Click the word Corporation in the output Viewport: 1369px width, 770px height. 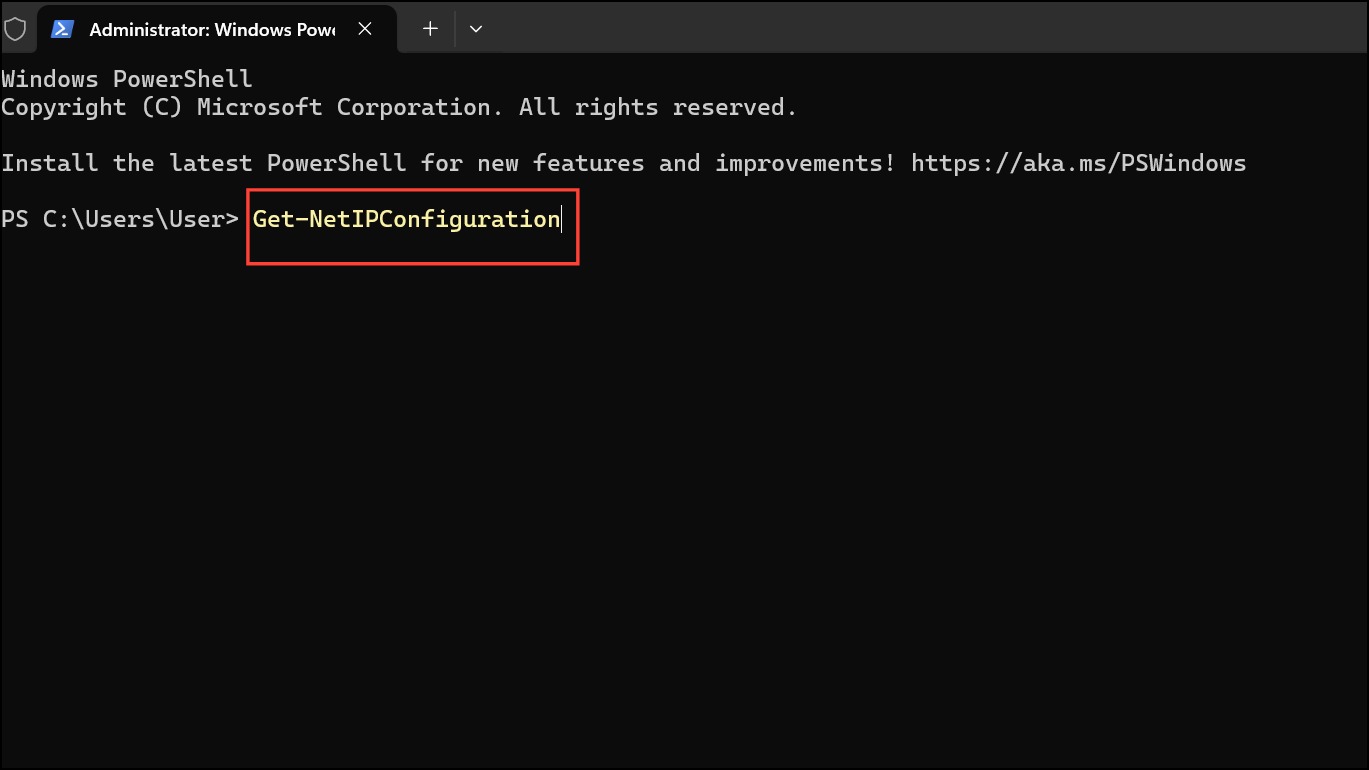(x=414, y=107)
